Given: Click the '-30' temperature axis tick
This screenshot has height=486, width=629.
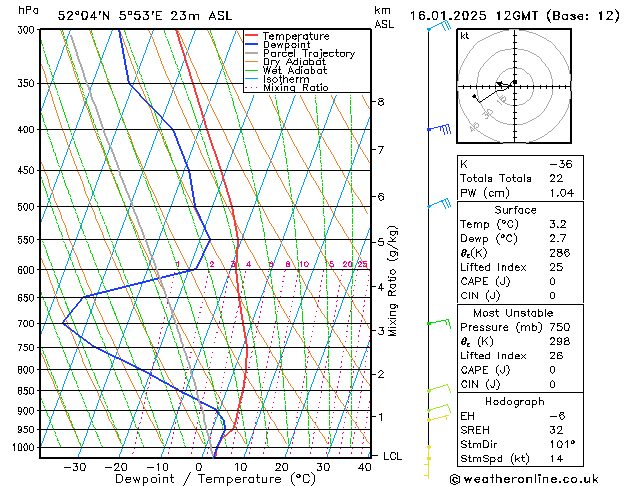Looking at the screenshot, I should tap(75, 467).
